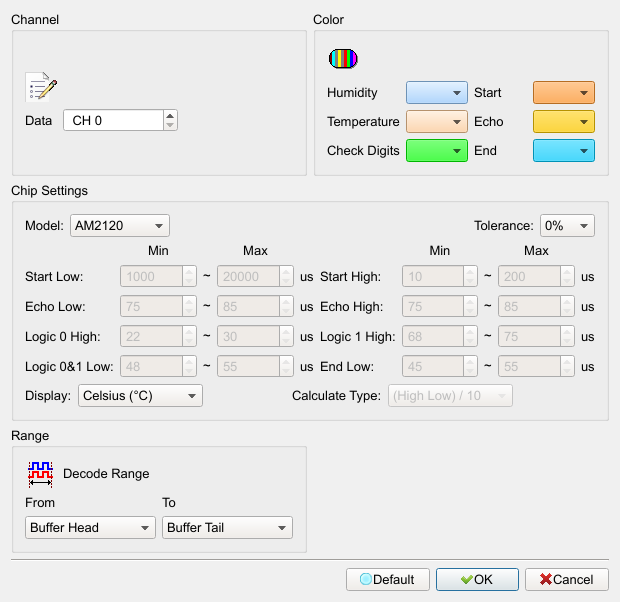The image size is (620, 602).
Task: Click the Decode Range label text
Action: (x=106, y=473)
